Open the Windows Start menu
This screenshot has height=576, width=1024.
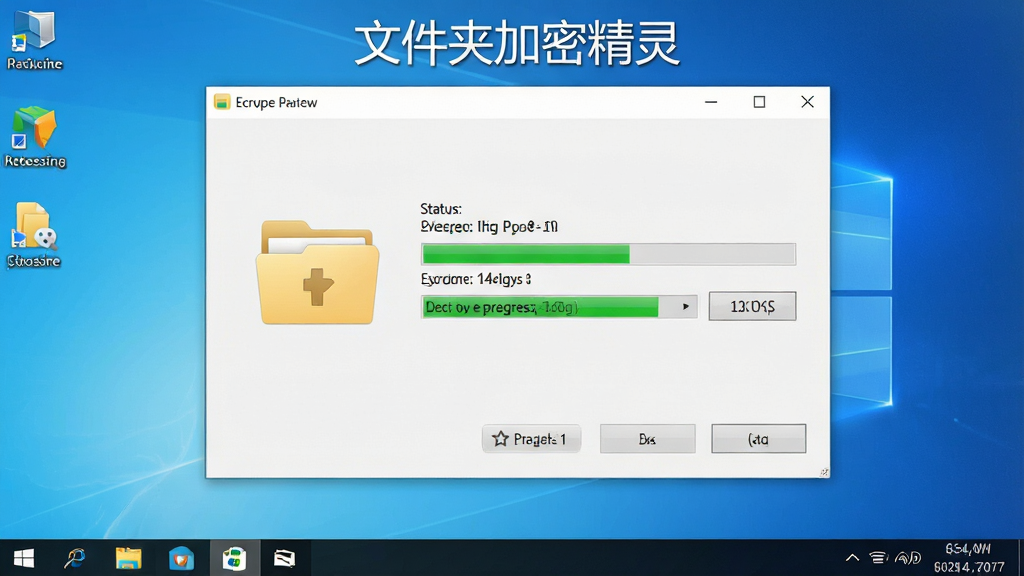[x=24, y=558]
